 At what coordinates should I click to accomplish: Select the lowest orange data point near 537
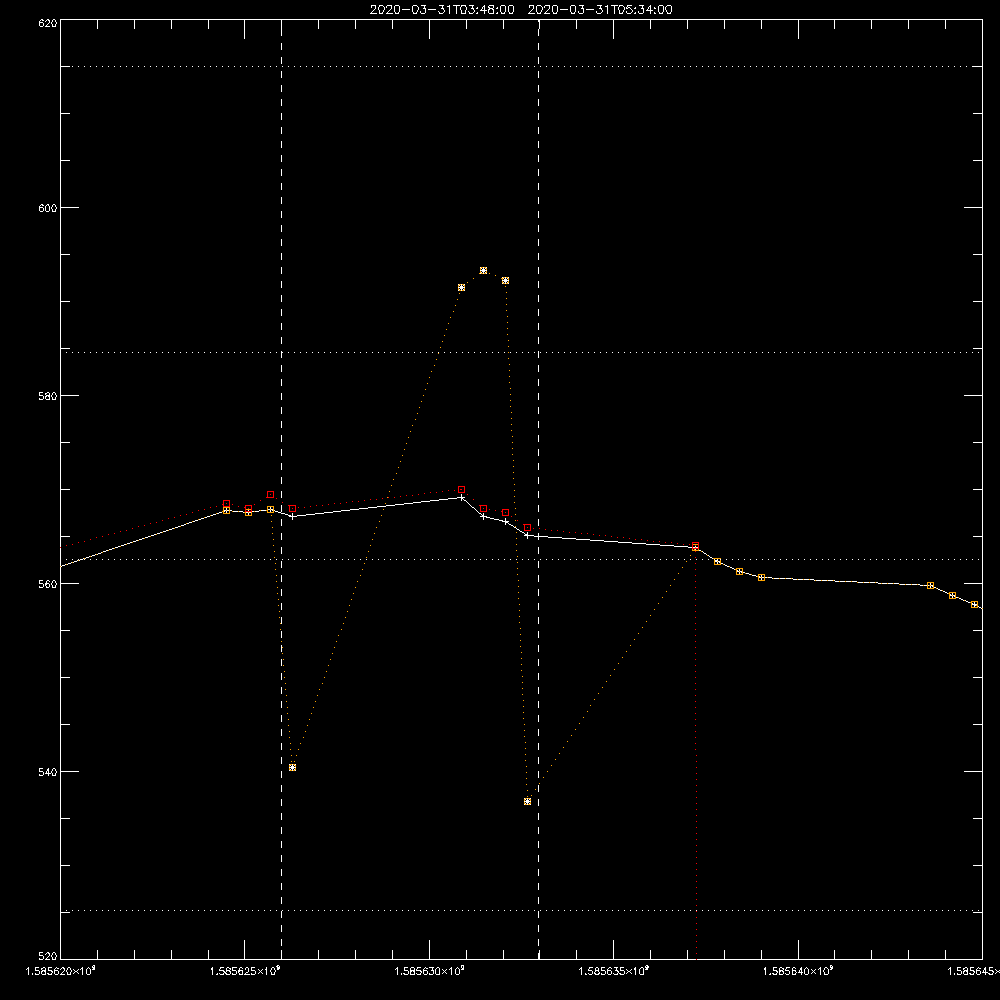(527, 802)
